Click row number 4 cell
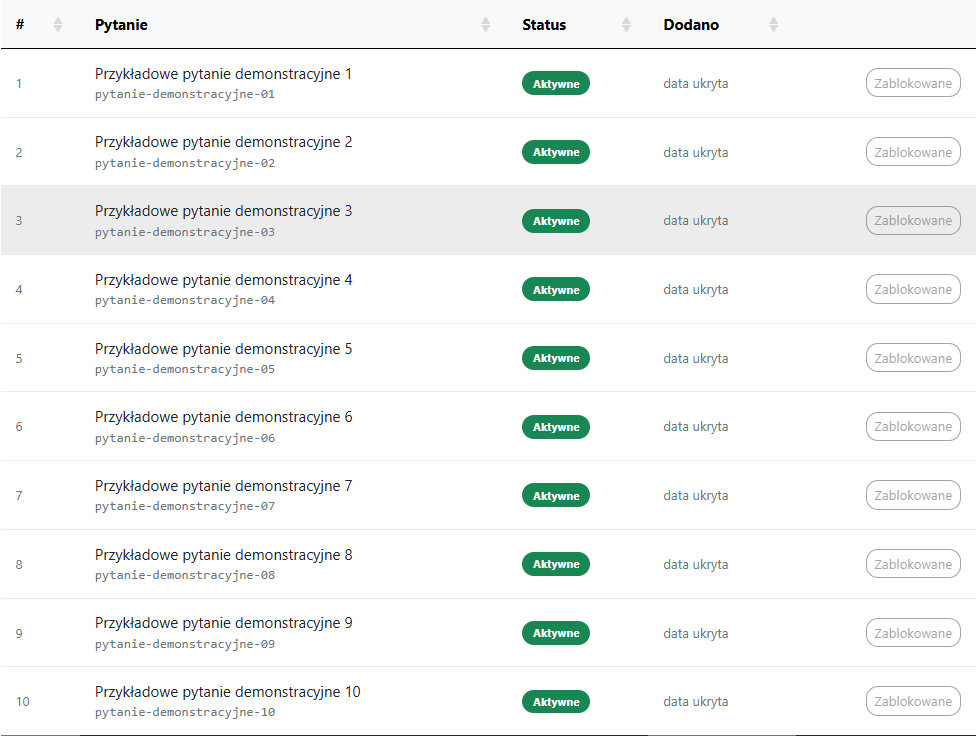 coord(19,290)
